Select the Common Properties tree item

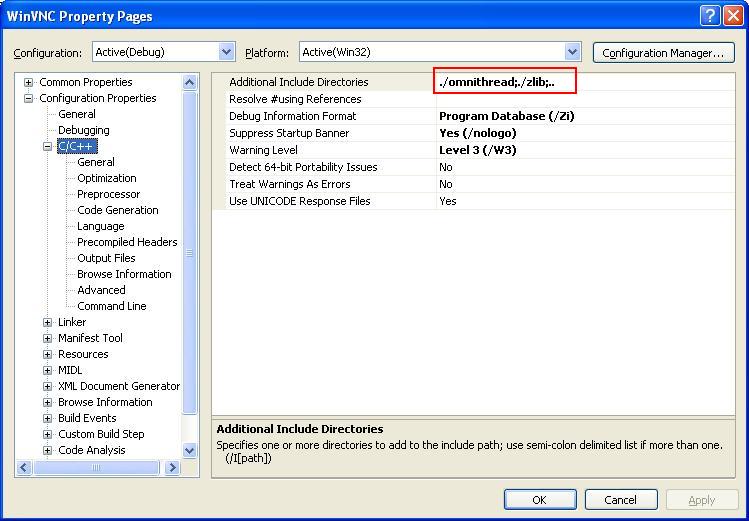tap(86, 82)
